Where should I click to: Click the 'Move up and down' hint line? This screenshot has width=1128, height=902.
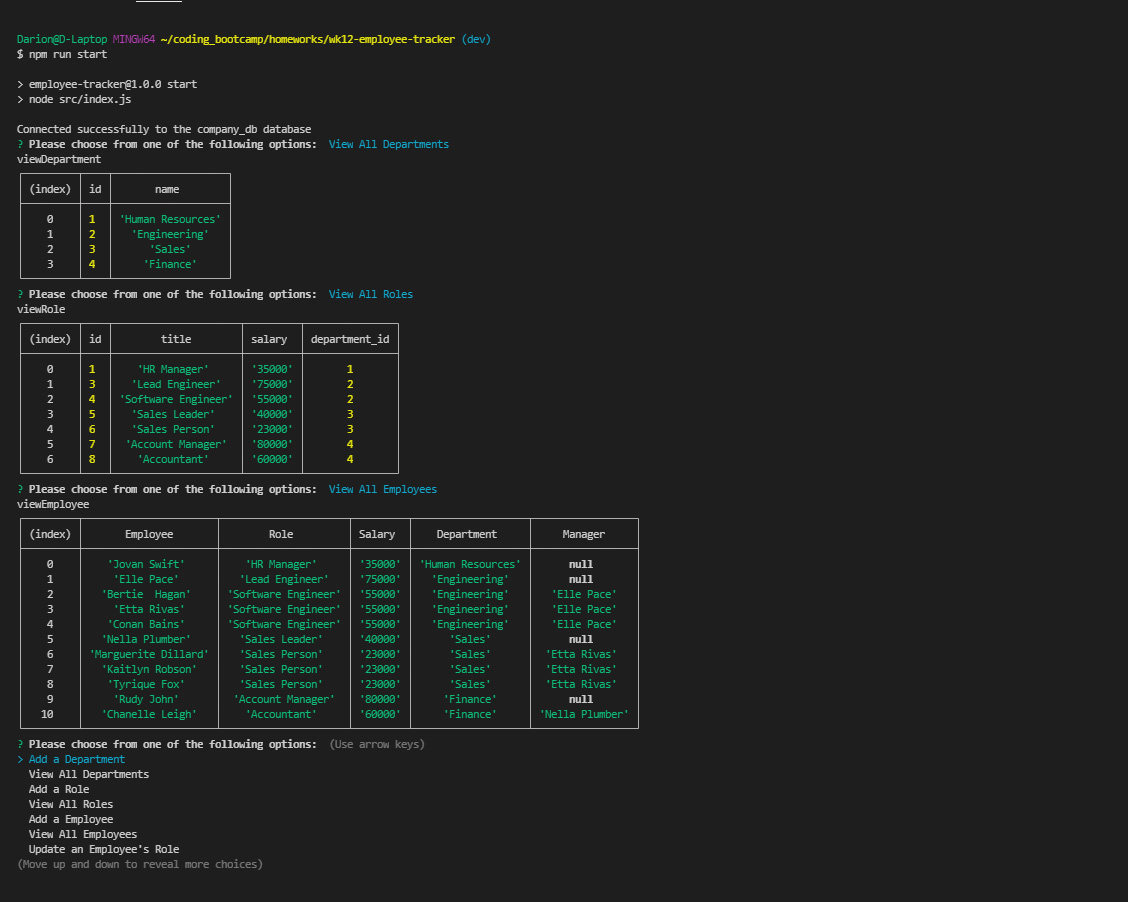(140, 864)
